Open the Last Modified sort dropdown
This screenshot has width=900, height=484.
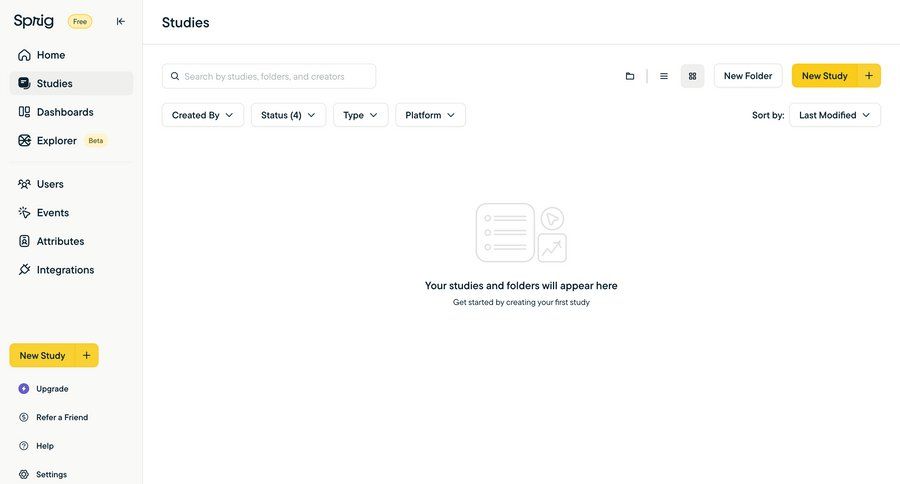coord(835,115)
